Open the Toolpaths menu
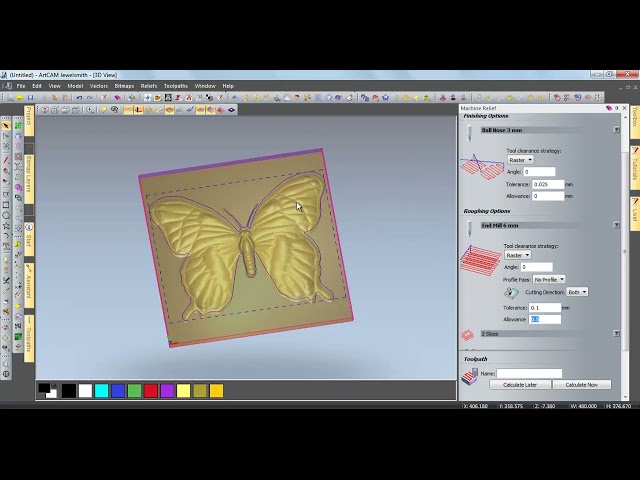 pyautogui.click(x=176, y=86)
